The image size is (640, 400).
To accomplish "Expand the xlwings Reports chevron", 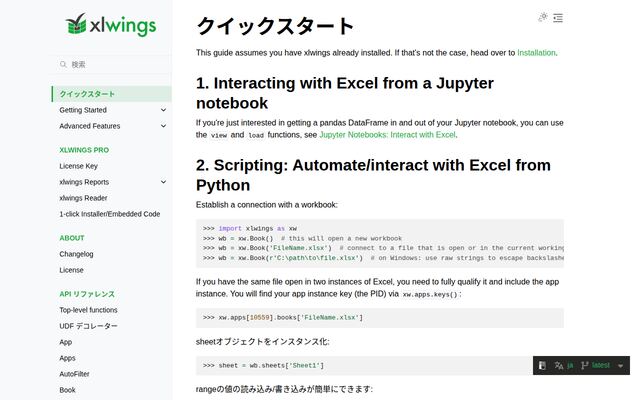I will [x=163, y=182].
